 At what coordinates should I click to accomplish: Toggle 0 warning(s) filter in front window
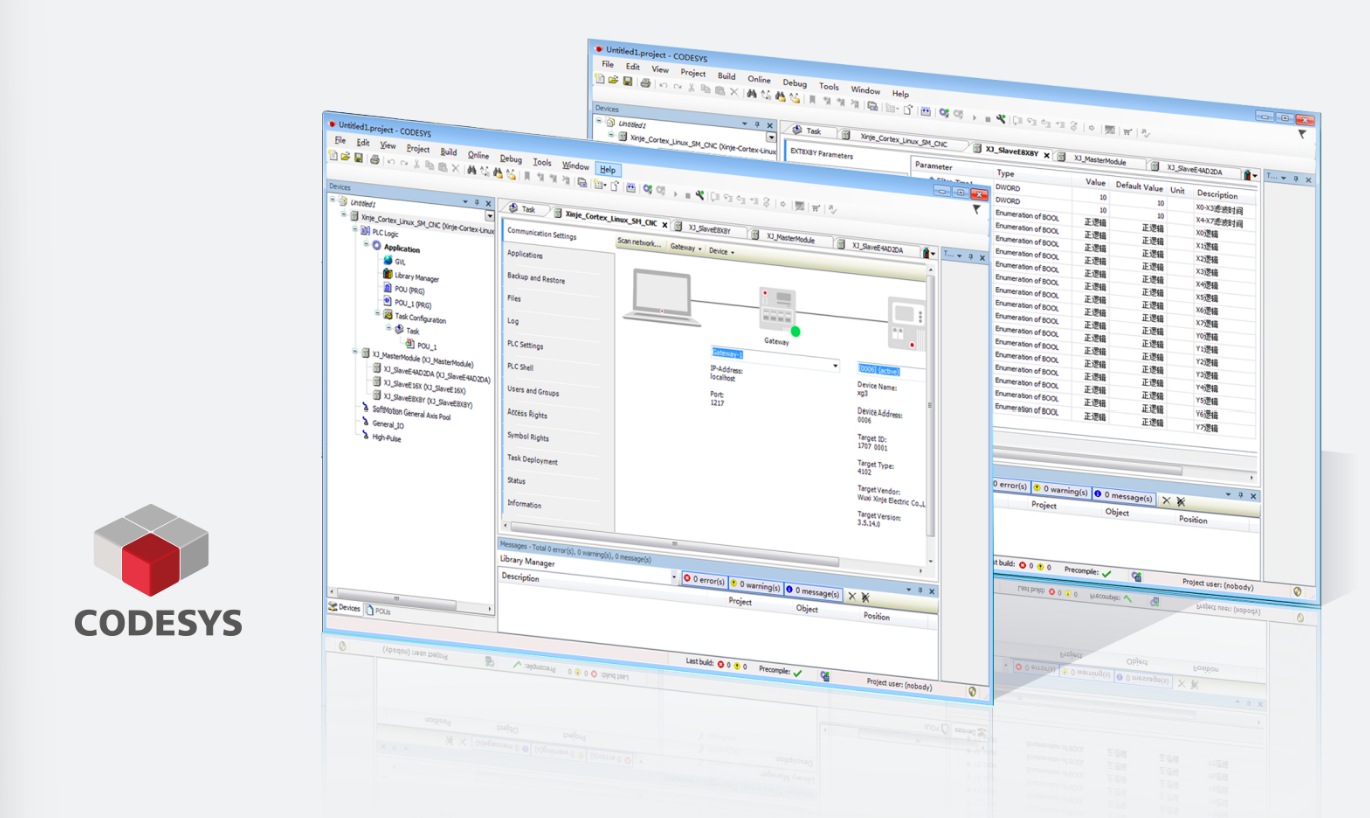pos(755,586)
